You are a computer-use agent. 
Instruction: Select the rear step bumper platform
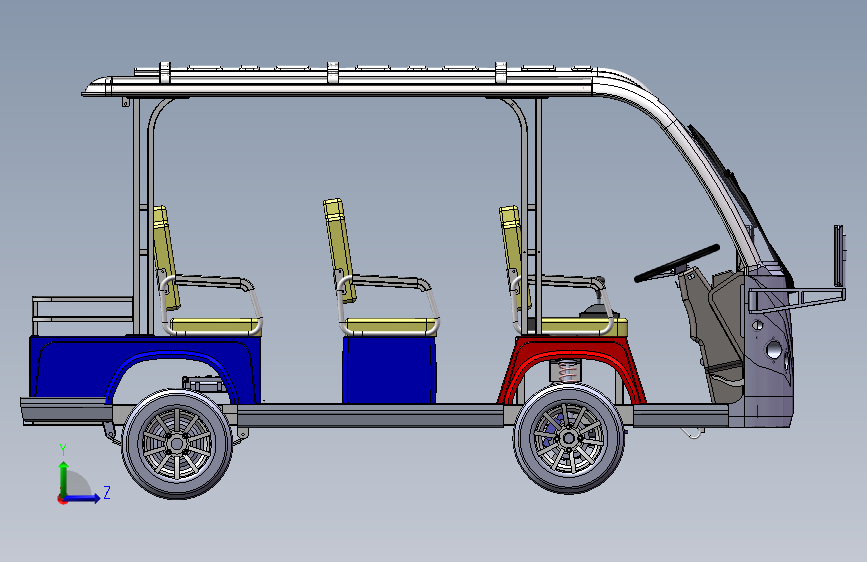tap(65, 411)
